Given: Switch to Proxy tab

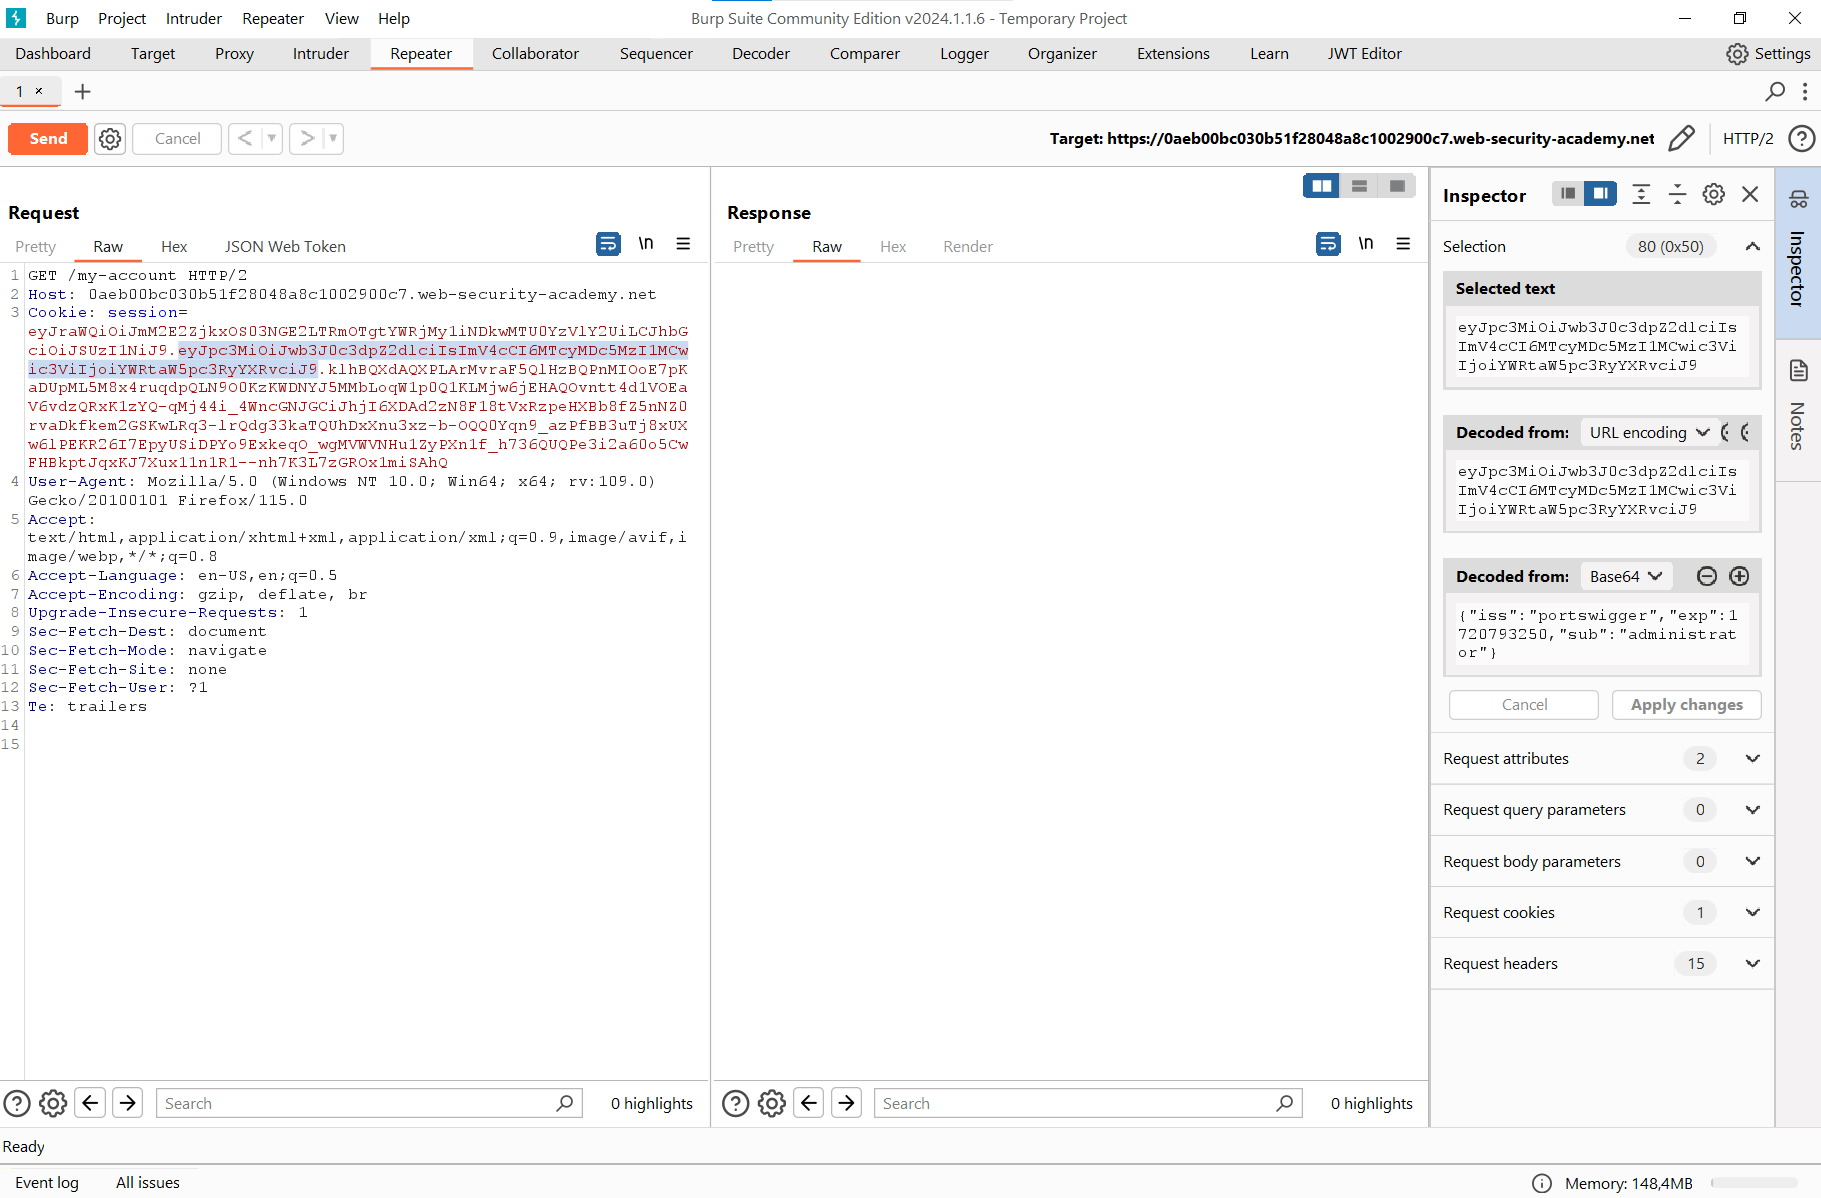Looking at the screenshot, I should [234, 54].
